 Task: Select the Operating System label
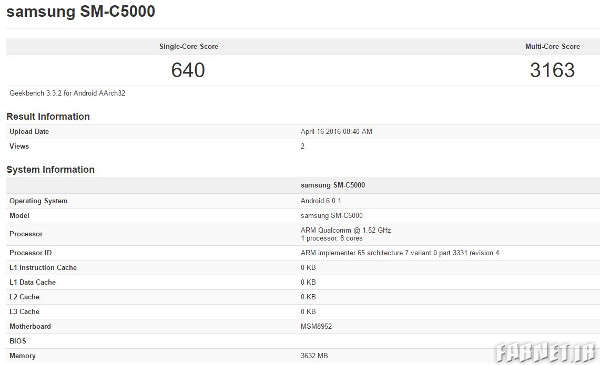coord(38,200)
